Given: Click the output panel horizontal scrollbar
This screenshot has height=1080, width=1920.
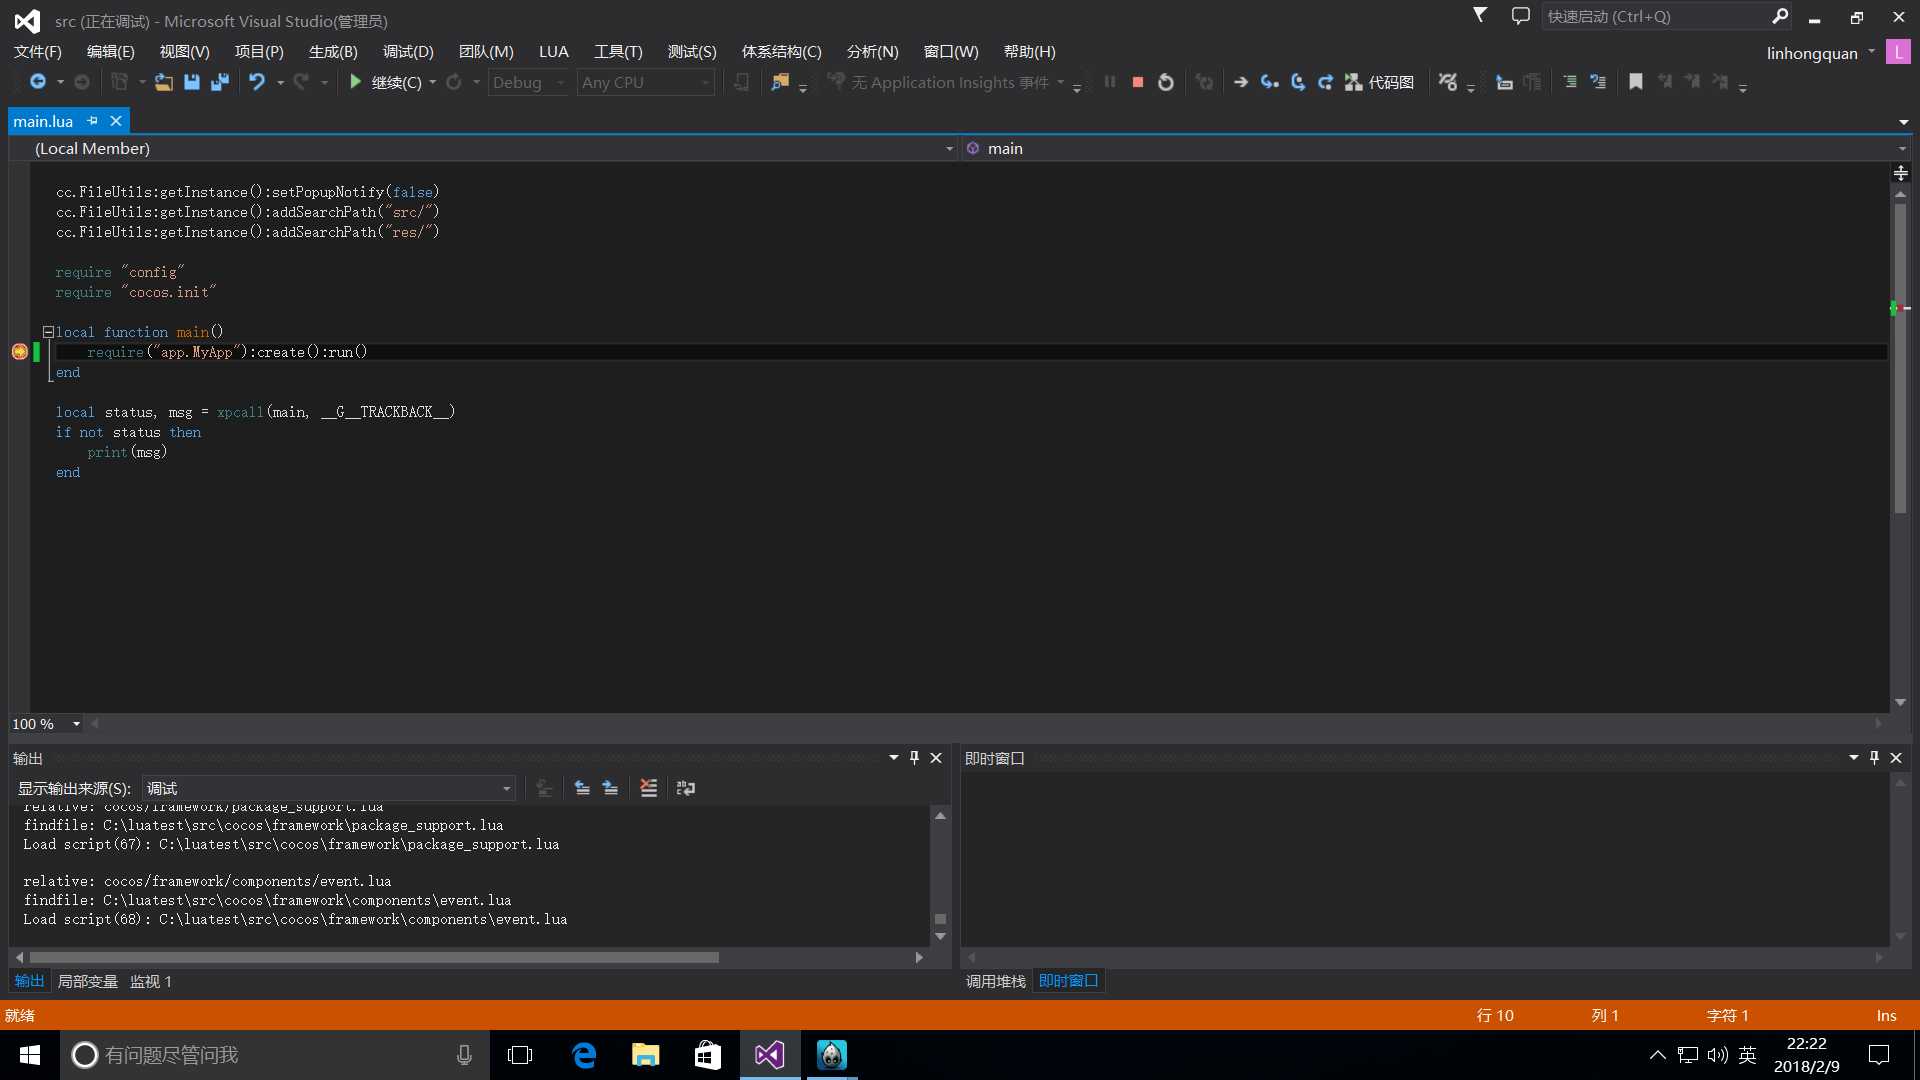Looking at the screenshot, I should (374, 957).
